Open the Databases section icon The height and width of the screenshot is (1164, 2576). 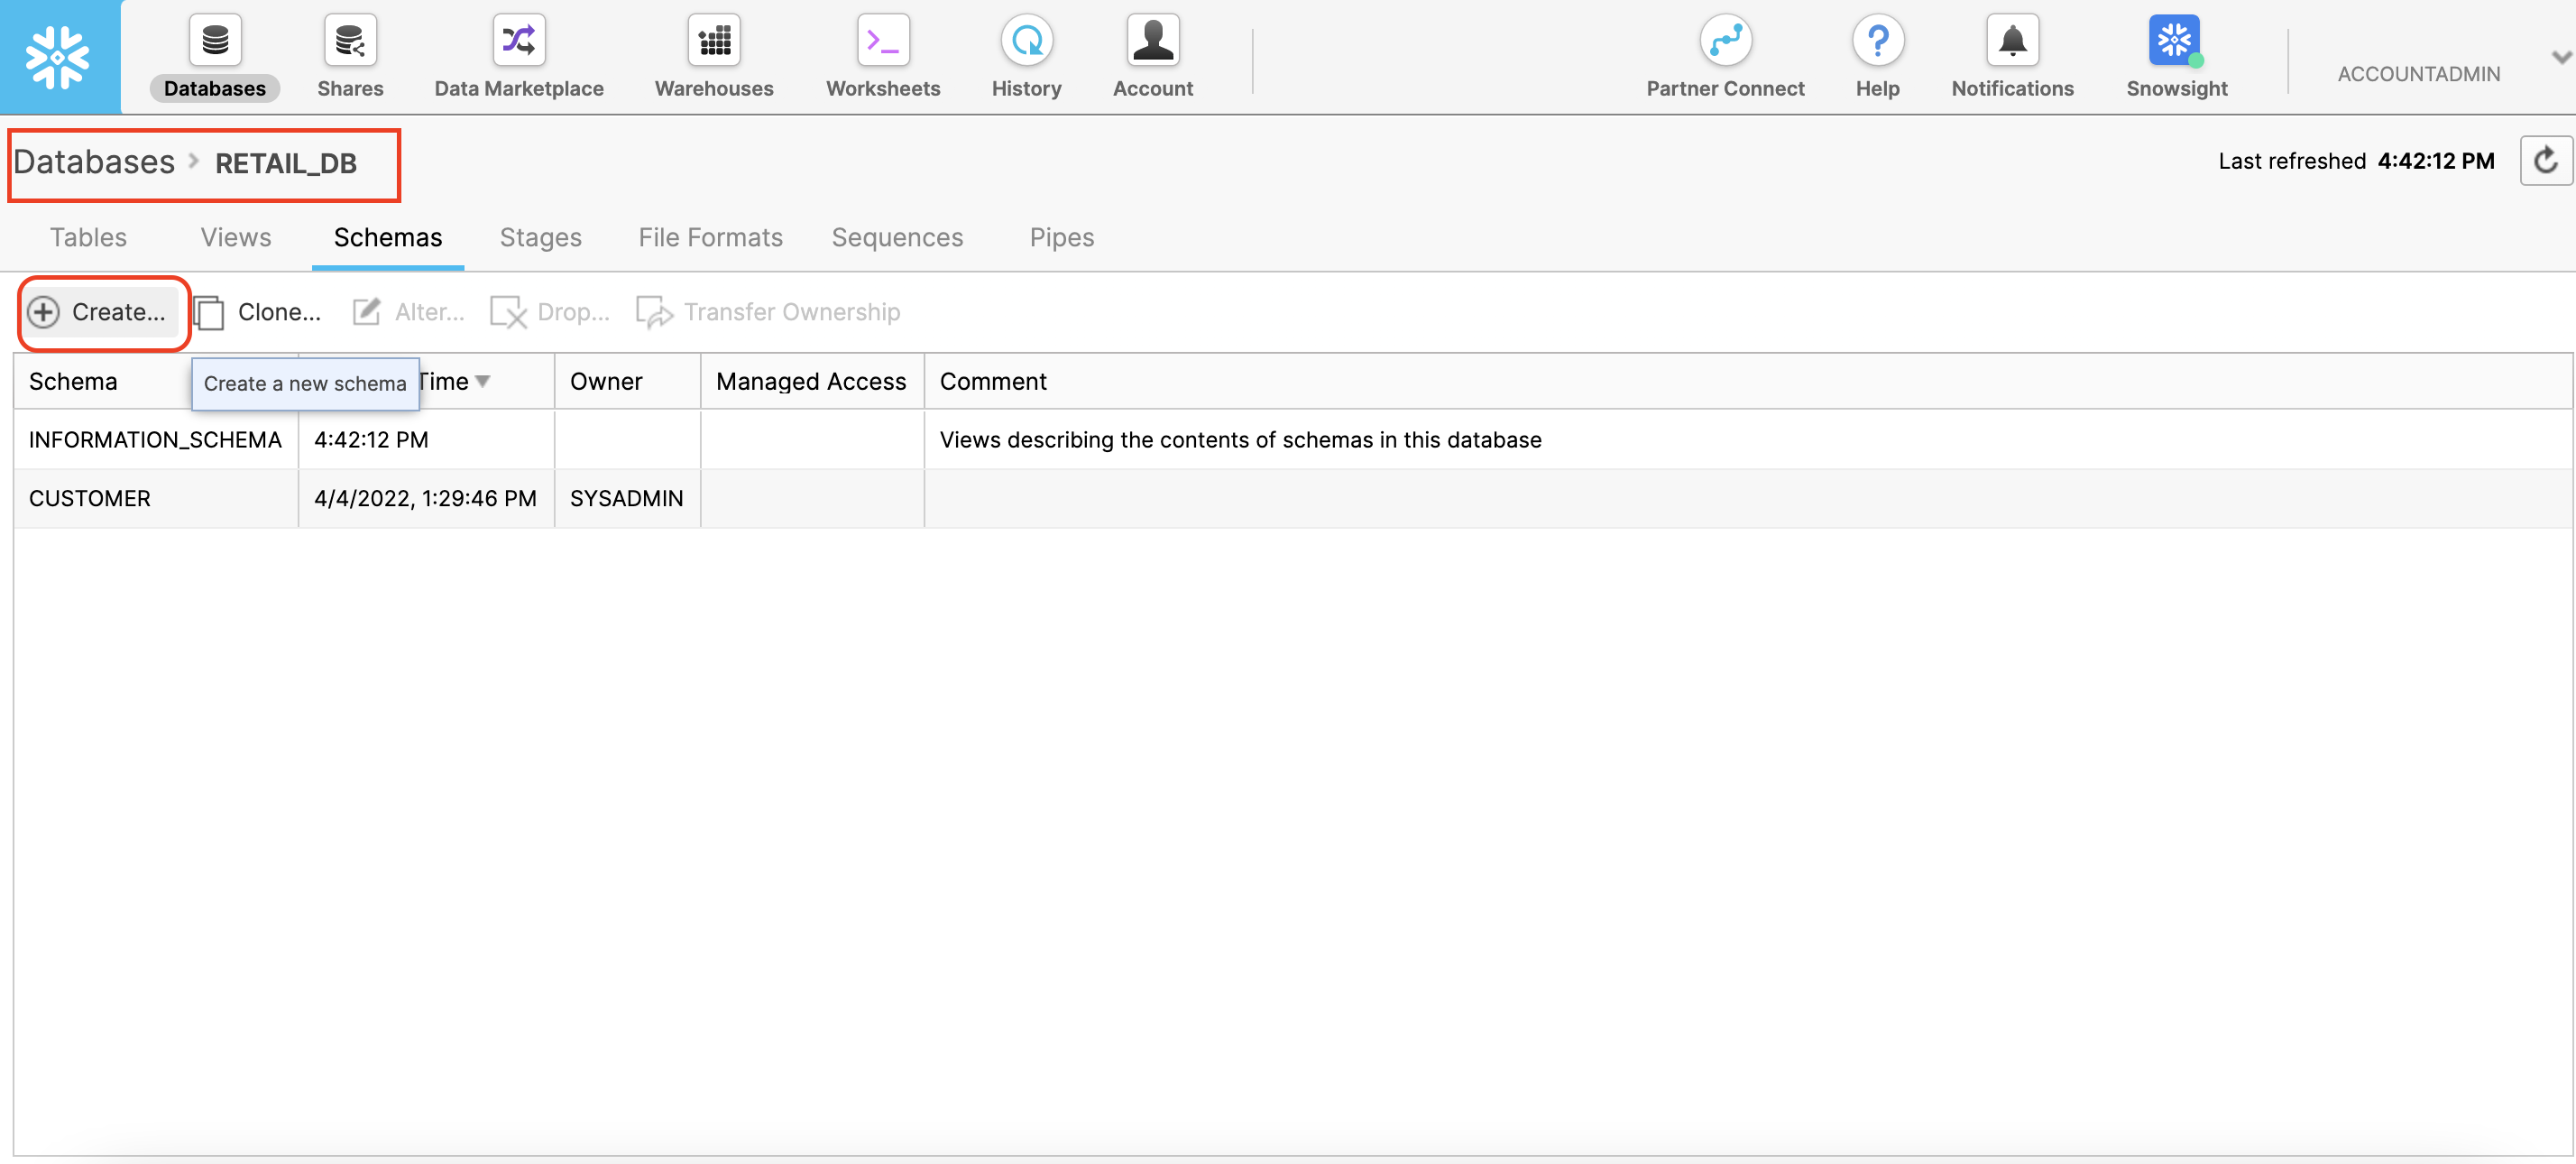(x=215, y=40)
